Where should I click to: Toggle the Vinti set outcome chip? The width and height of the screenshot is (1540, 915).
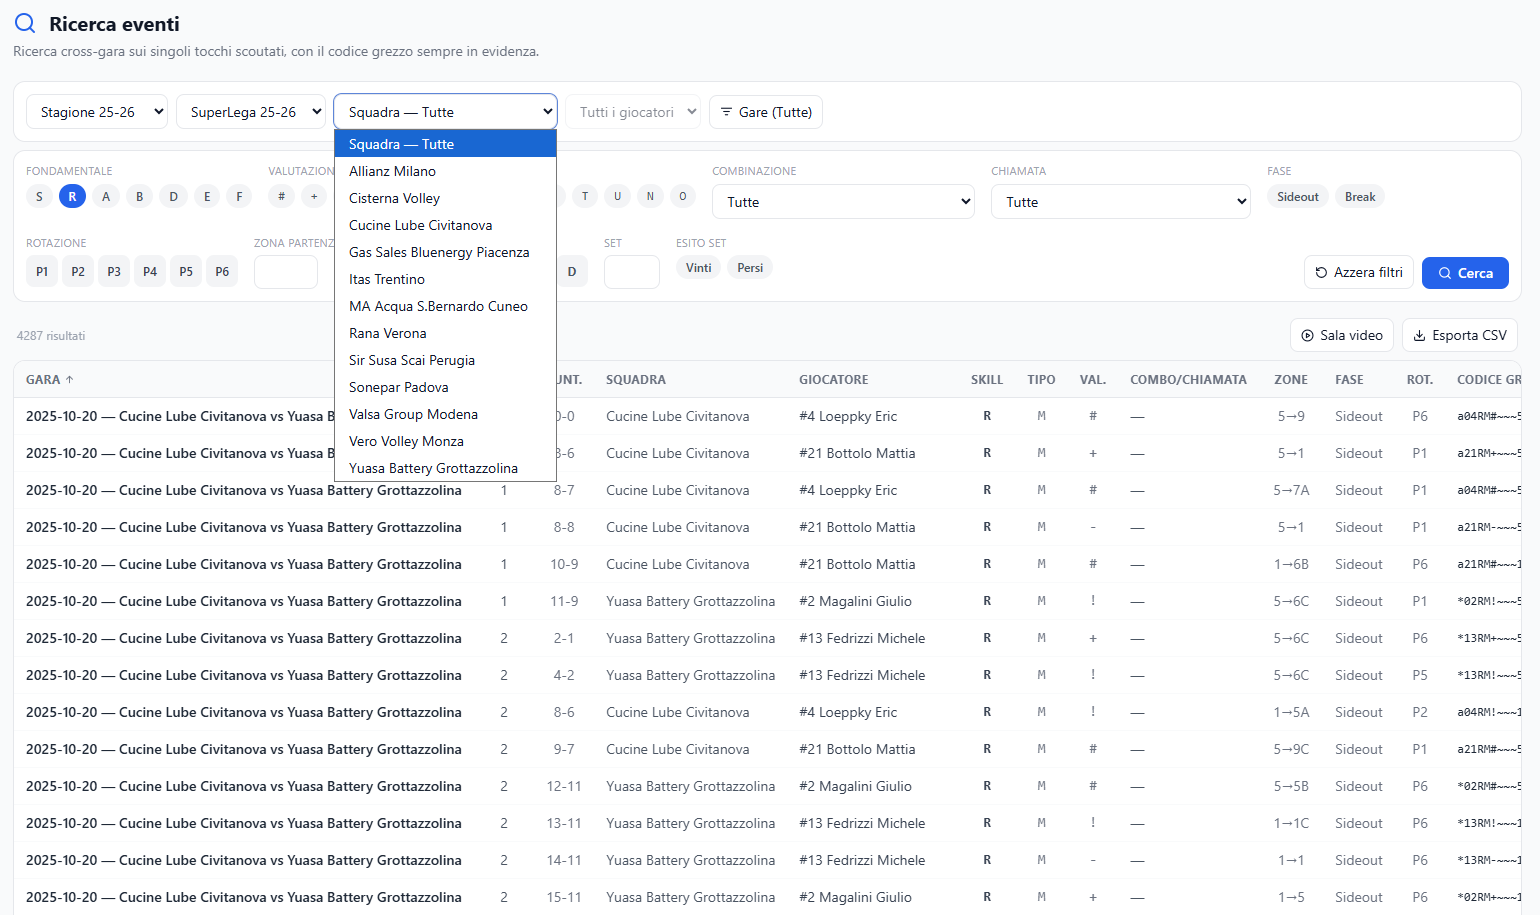(x=699, y=268)
